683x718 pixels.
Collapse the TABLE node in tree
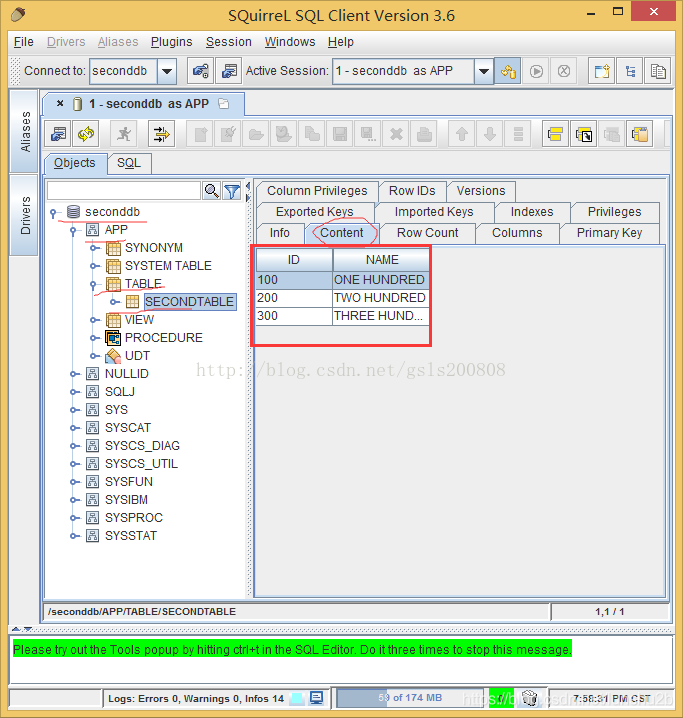pyautogui.click(x=93, y=284)
